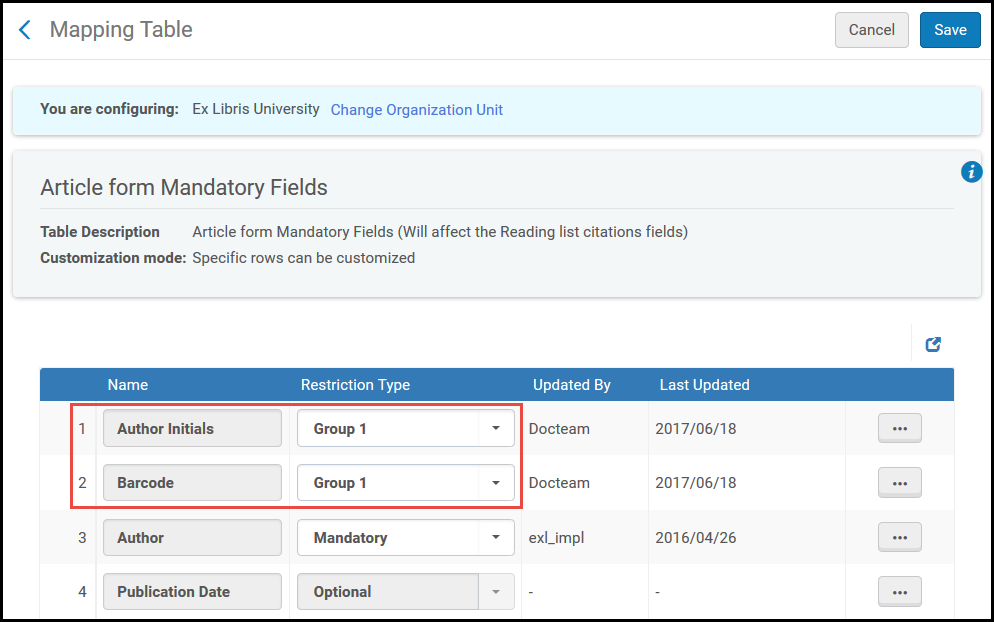Select the Docteam cell in Barcode row
The width and height of the screenshot is (994, 622).
[x=559, y=483]
